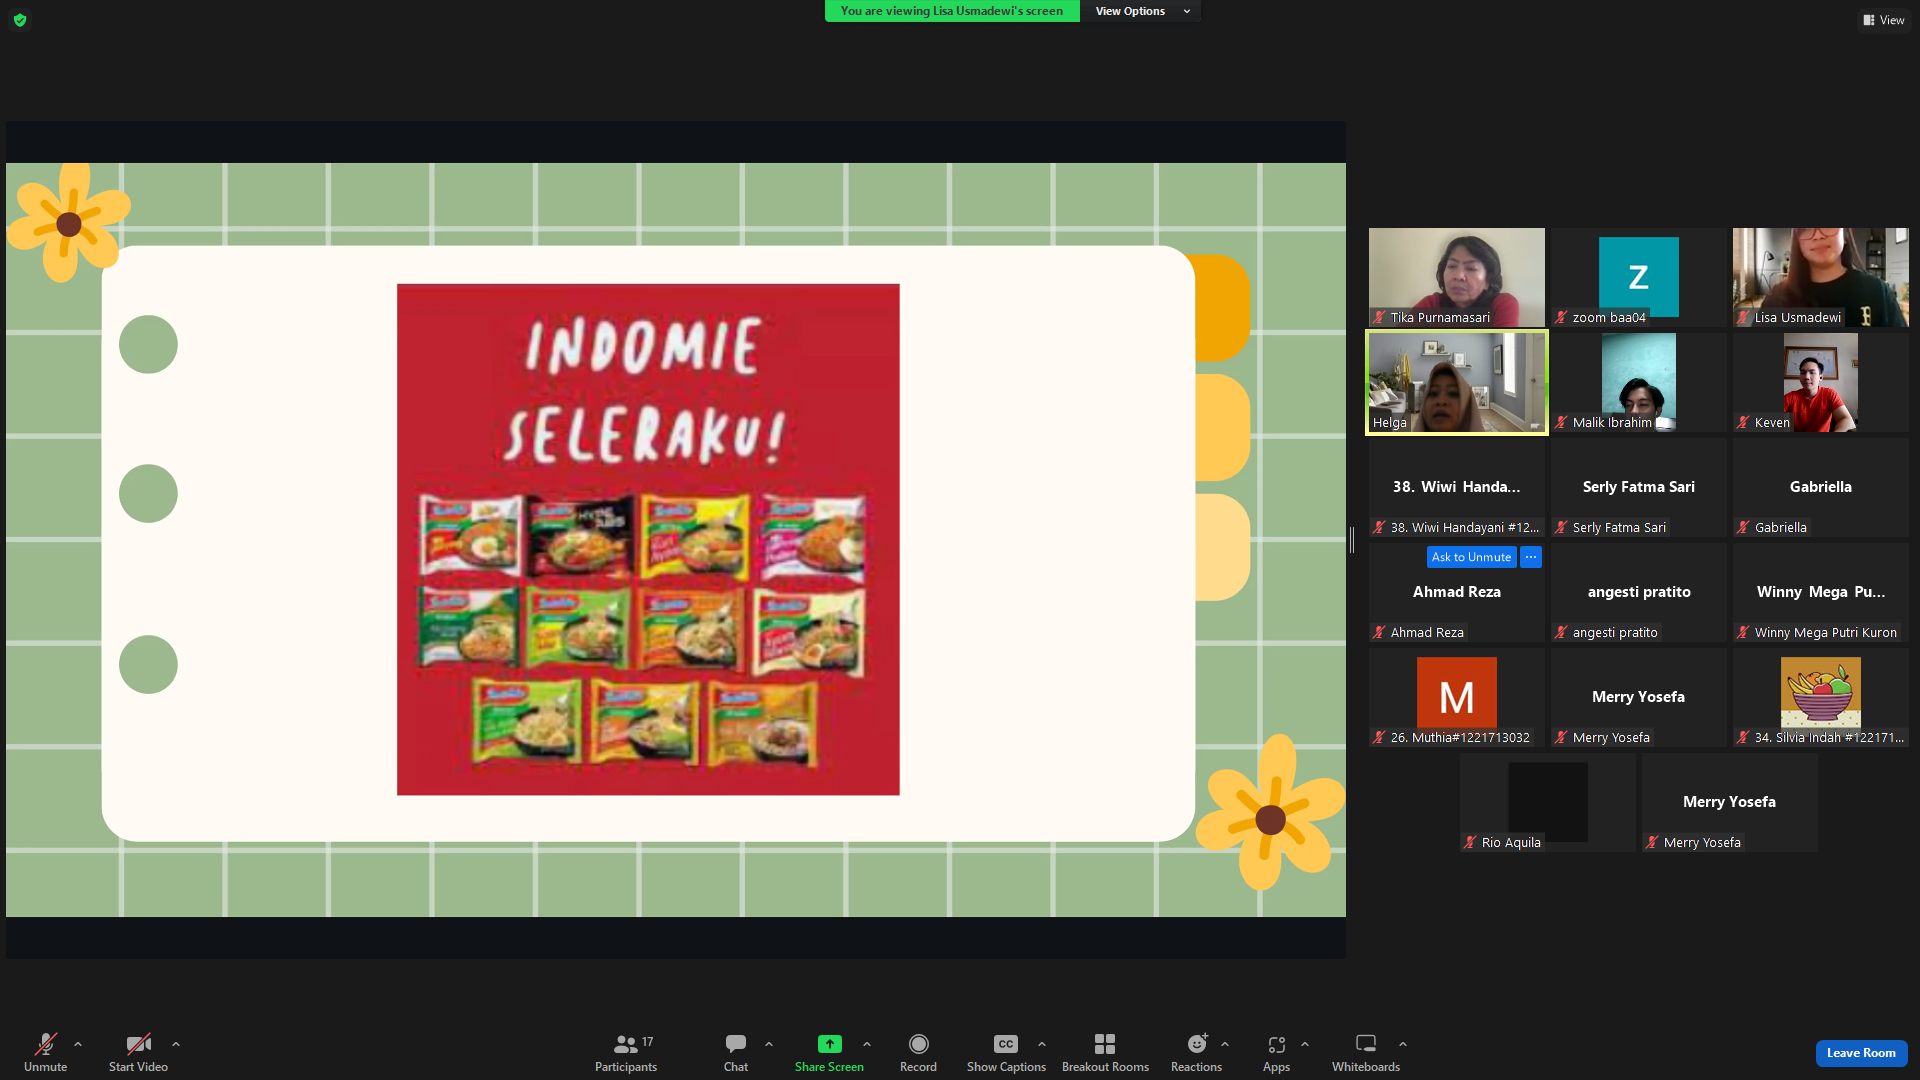
Task: Open more options menu on Ahmad Reza tile
Action: [x=1531, y=557]
